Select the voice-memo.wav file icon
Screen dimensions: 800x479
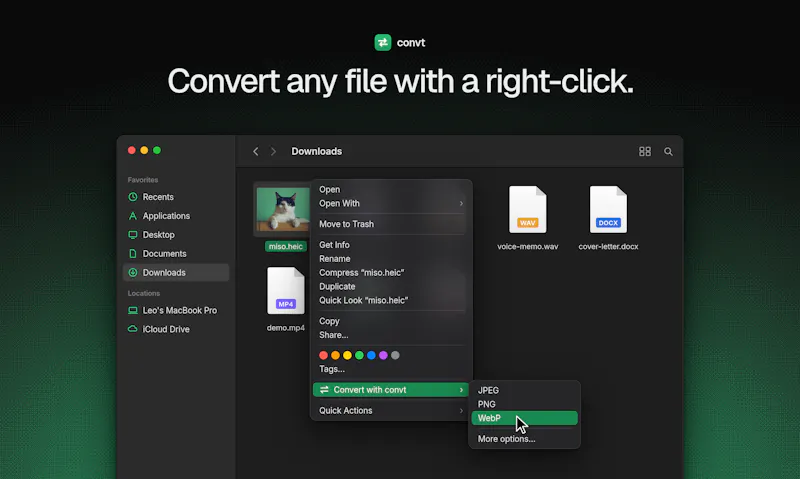coord(528,209)
